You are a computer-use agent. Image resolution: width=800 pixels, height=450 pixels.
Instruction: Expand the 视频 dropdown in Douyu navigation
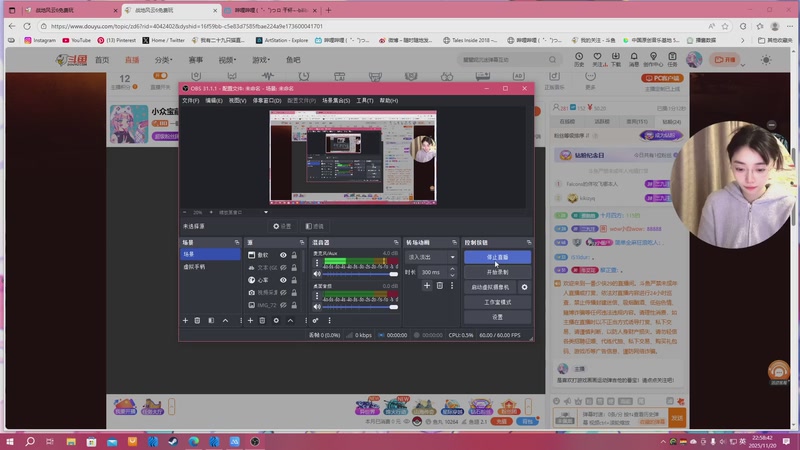(227, 60)
